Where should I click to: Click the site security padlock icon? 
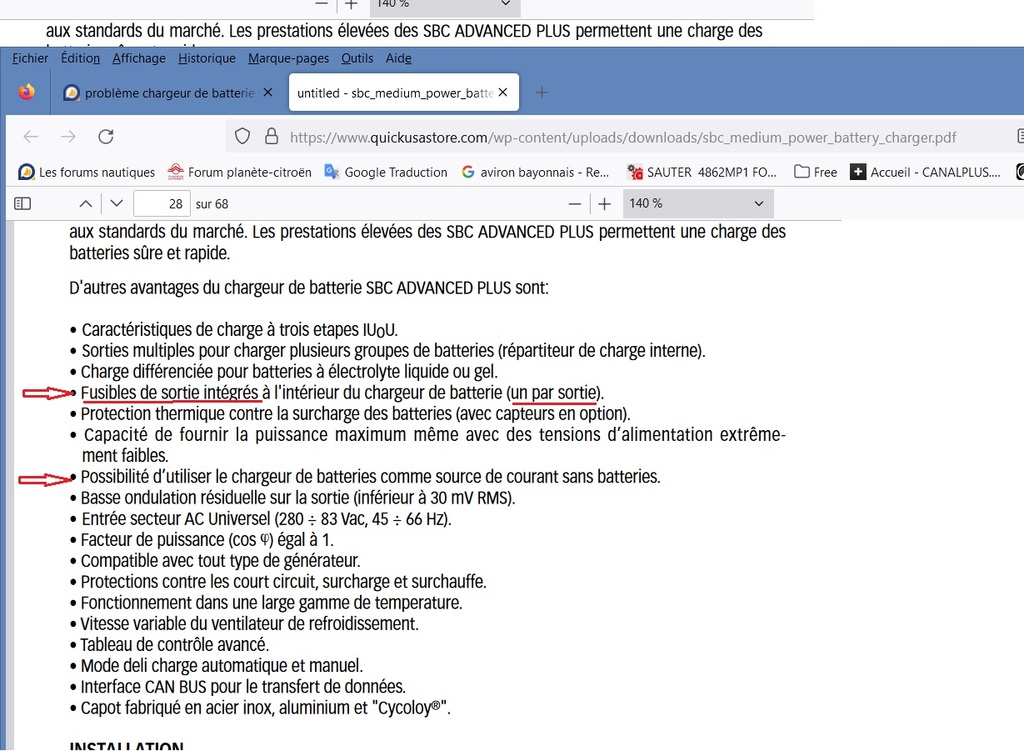[272, 136]
